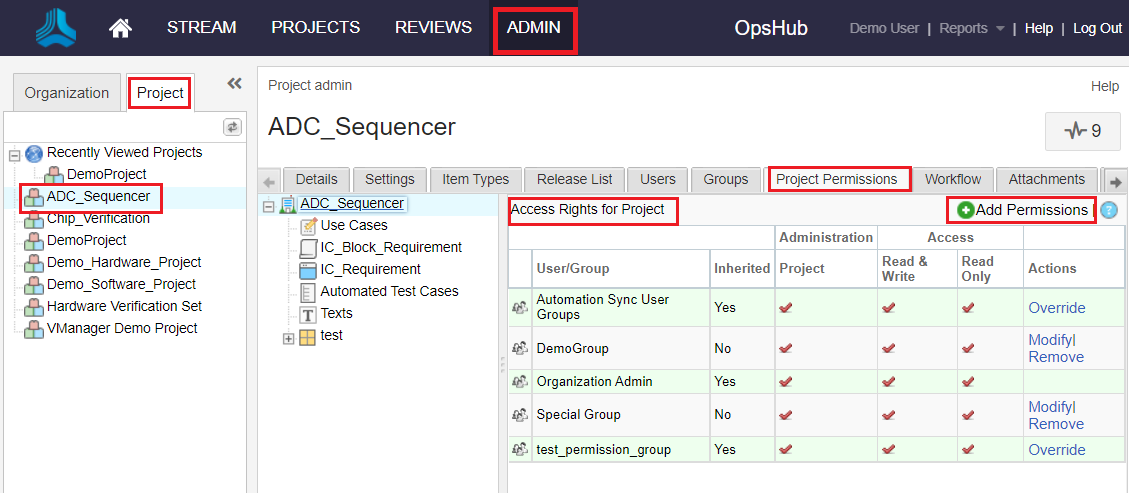Screen dimensions: 1129x493
Task: Click the Use Cases item type icon
Action: pos(308,226)
